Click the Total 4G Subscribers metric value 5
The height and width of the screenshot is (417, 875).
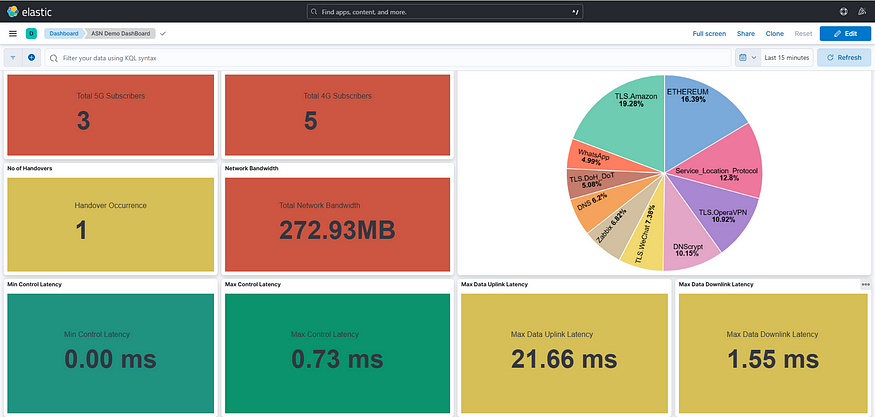tap(310, 121)
